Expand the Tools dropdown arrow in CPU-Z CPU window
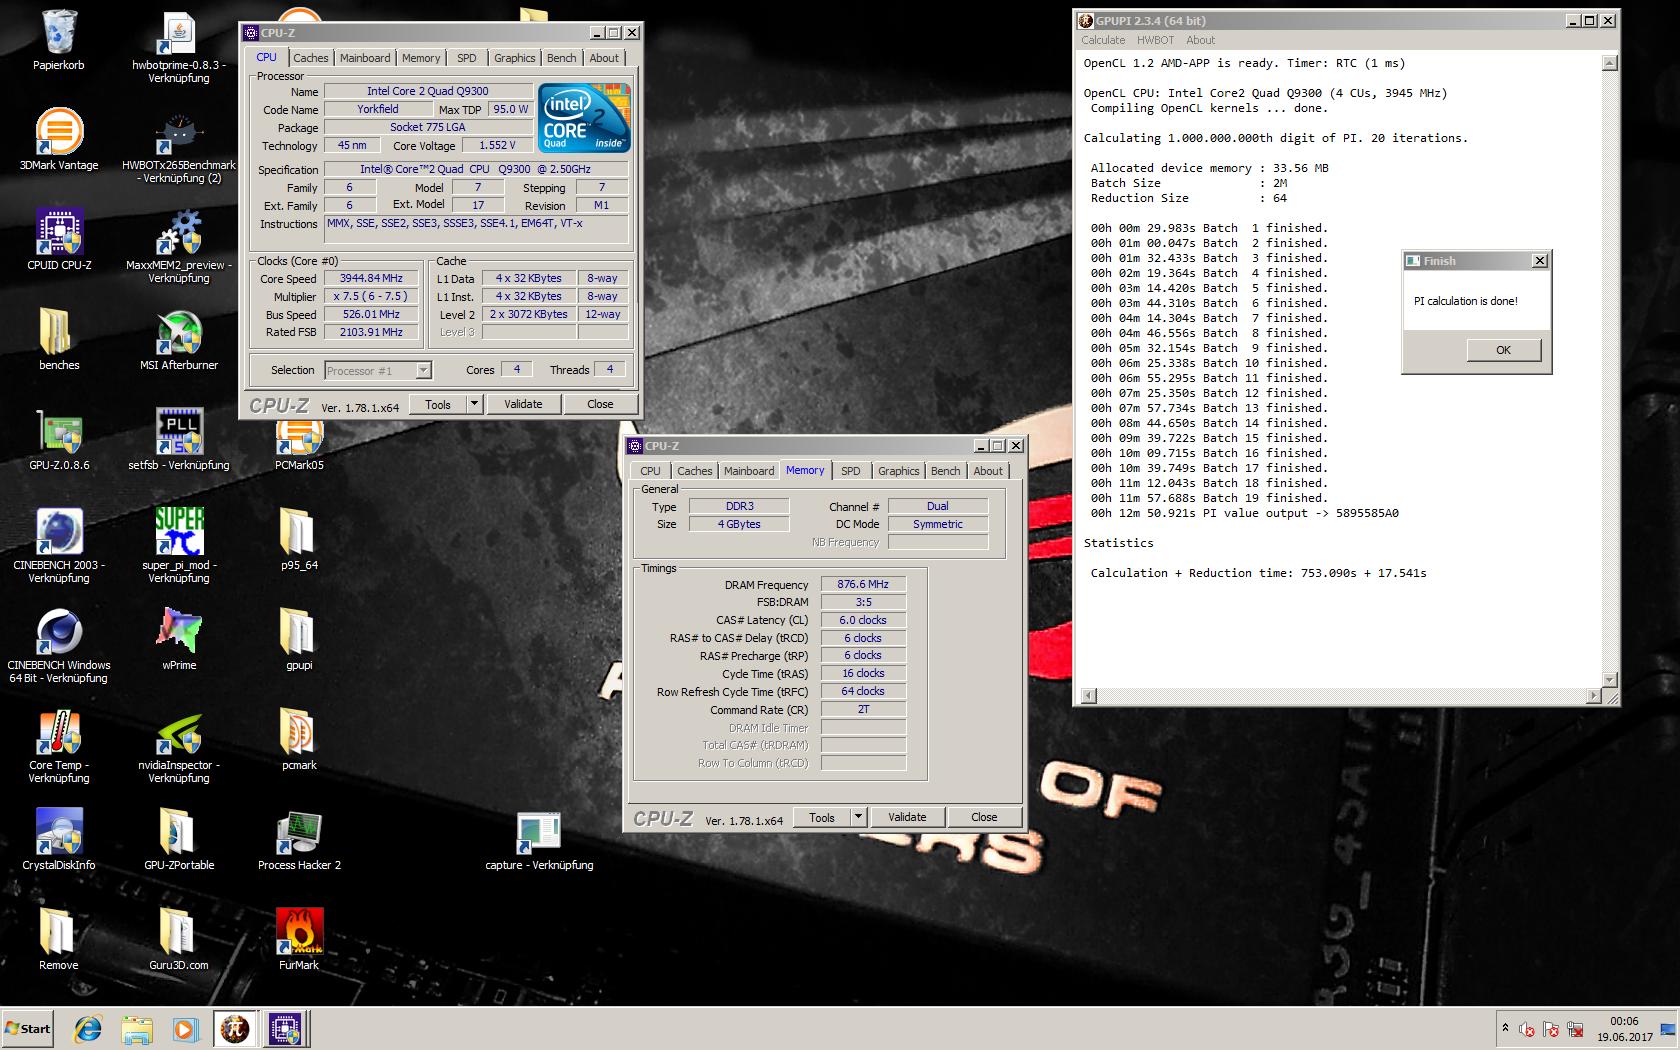This screenshot has width=1680, height=1050. click(x=475, y=404)
